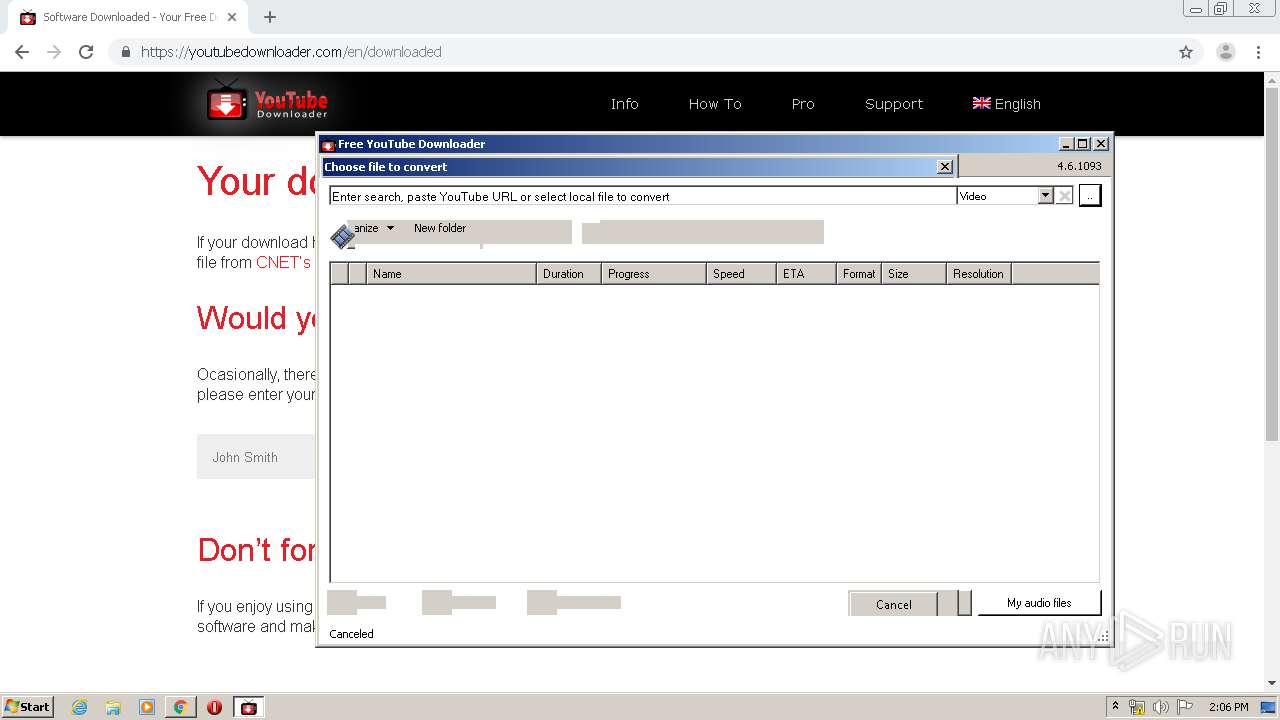Click the Cancel button
Viewport: 1280px width, 720px height.
(893, 604)
